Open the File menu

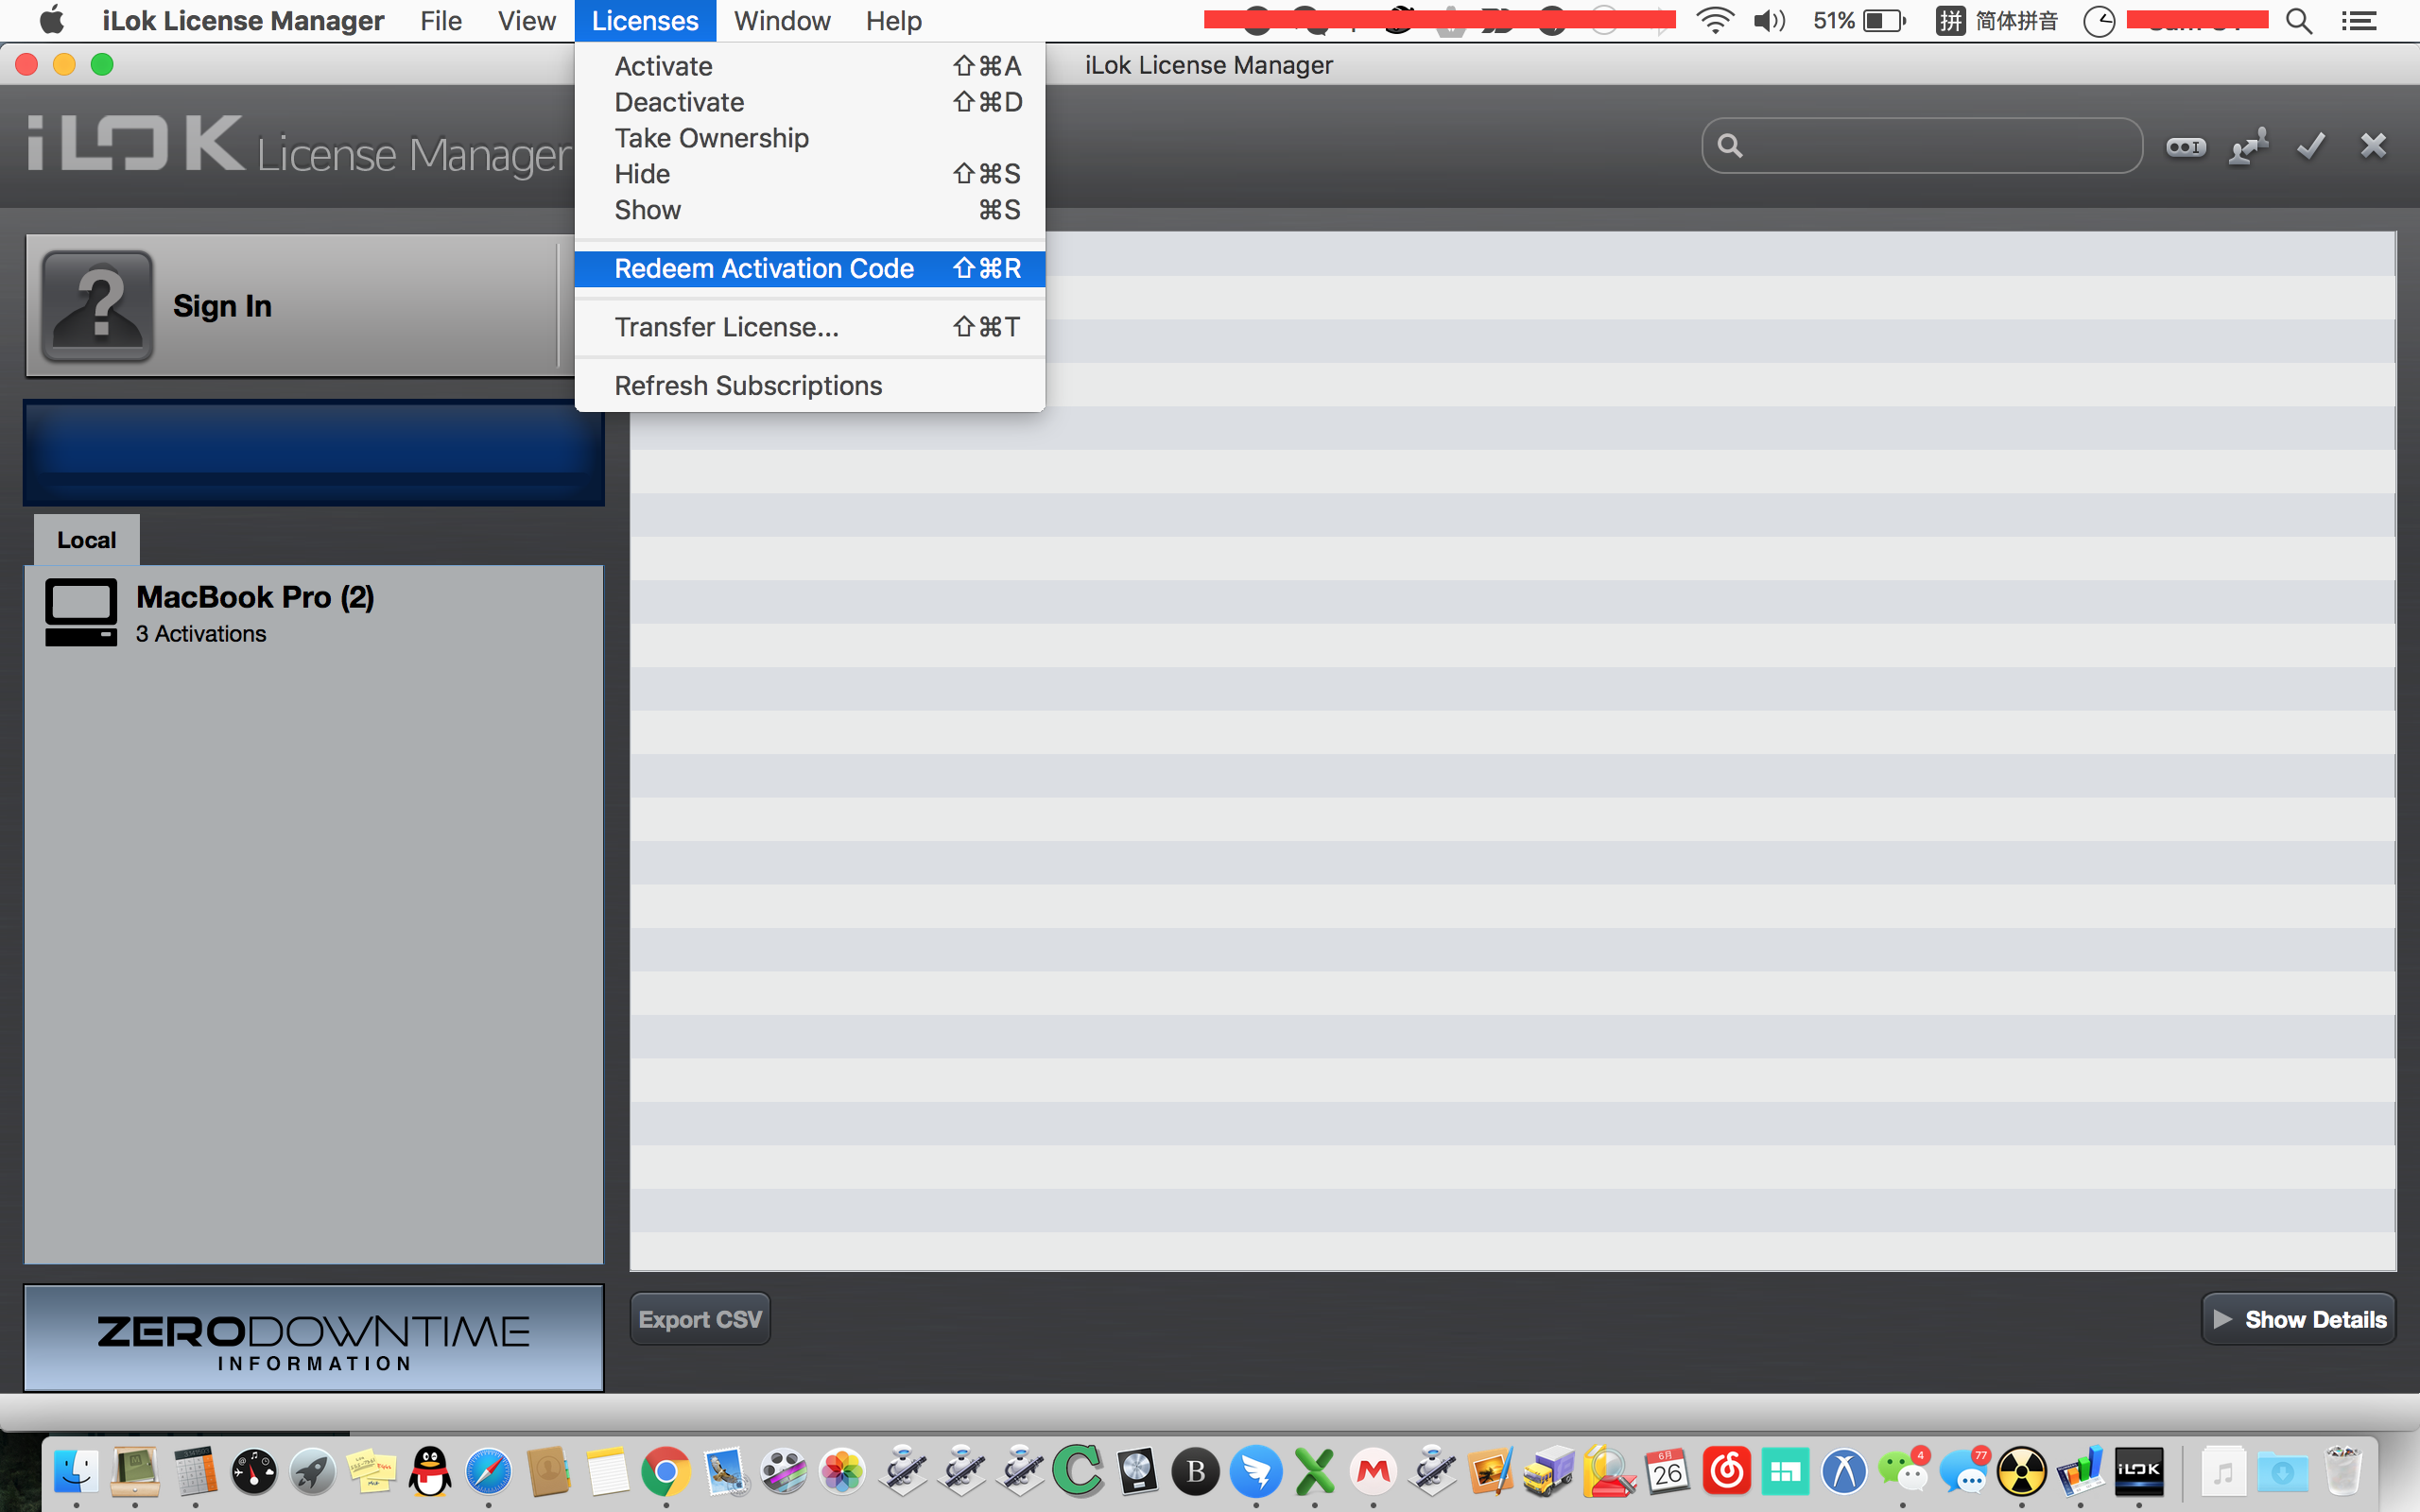click(x=441, y=21)
